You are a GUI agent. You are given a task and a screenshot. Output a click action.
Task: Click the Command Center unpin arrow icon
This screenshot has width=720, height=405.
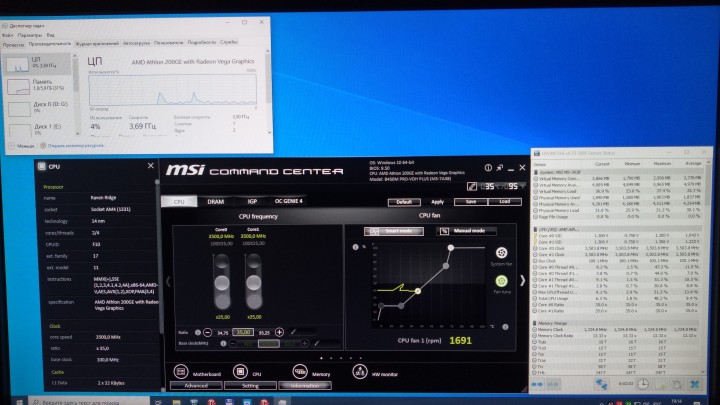[500, 168]
